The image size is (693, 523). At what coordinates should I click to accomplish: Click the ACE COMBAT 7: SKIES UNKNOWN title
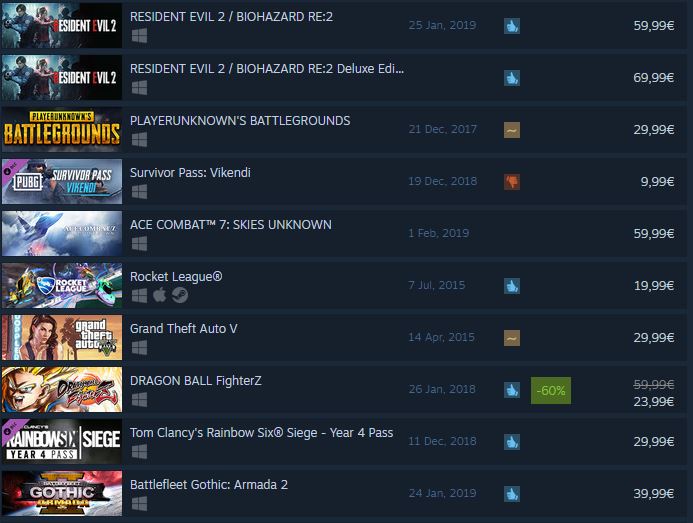[231, 225]
